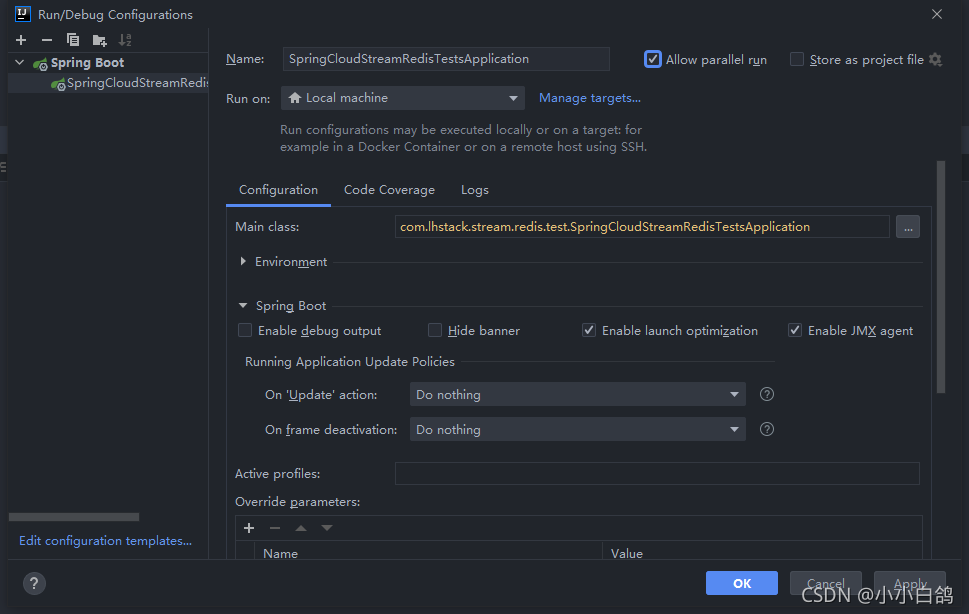Open help for On 'Update' action
This screenshot has height=614, width=969.
pyautogui.click(x=767, y=394)
